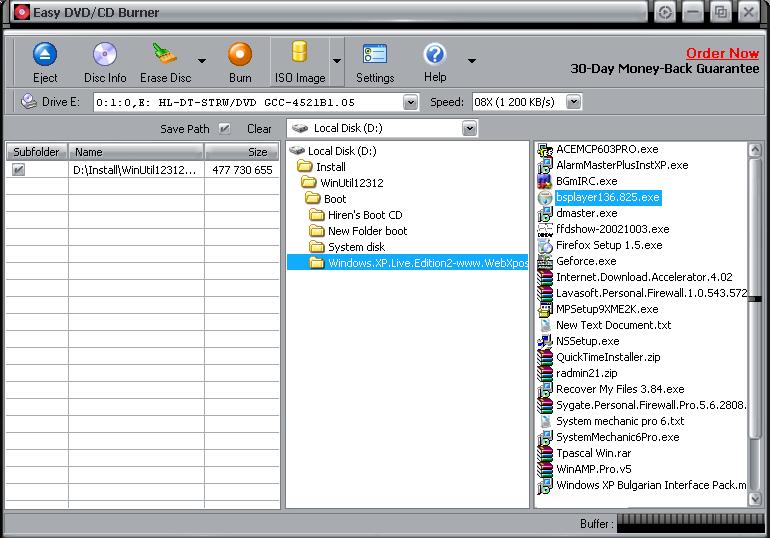The width and height of the screenshot is (770, 538).
Task: Open Disc Info from the toolbar
Action: tap(105, 54)
